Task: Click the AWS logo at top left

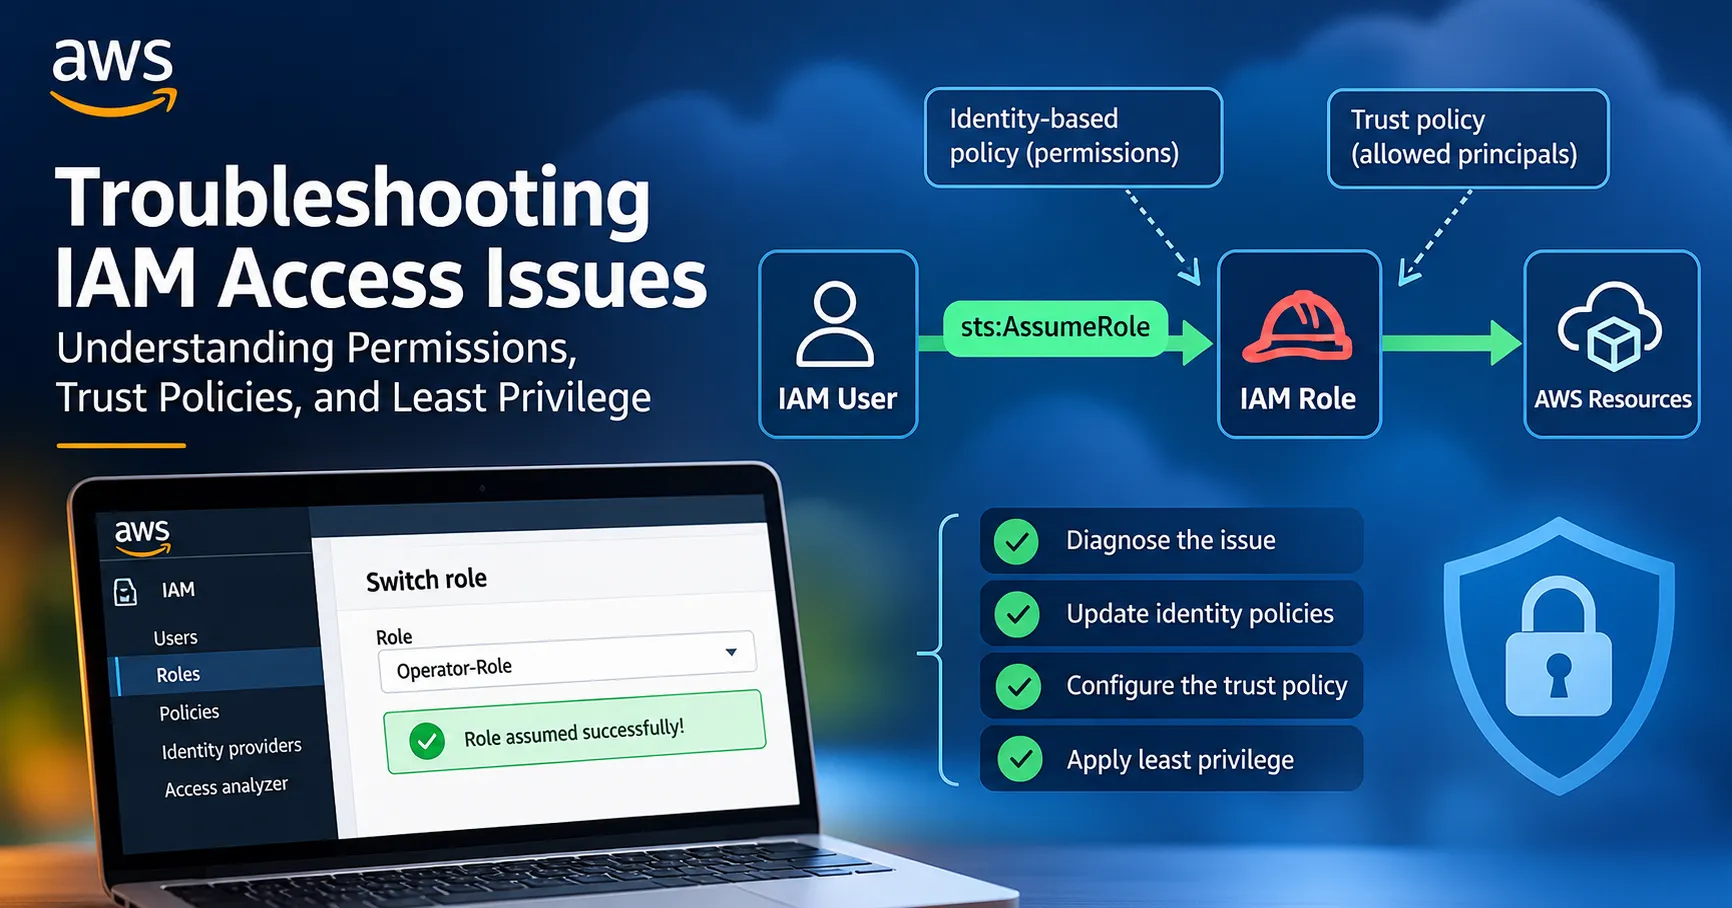Action: point(114,77)
